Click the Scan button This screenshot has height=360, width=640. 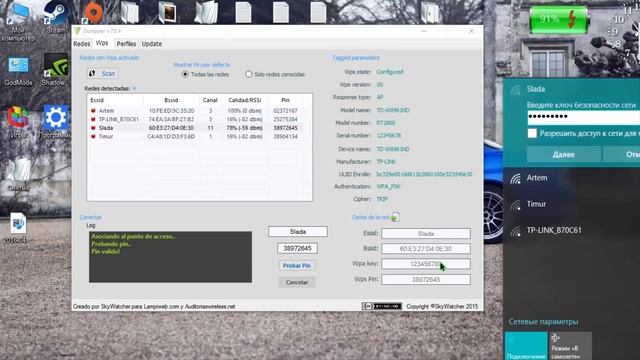pyautogui.click(x=103, y=73)
